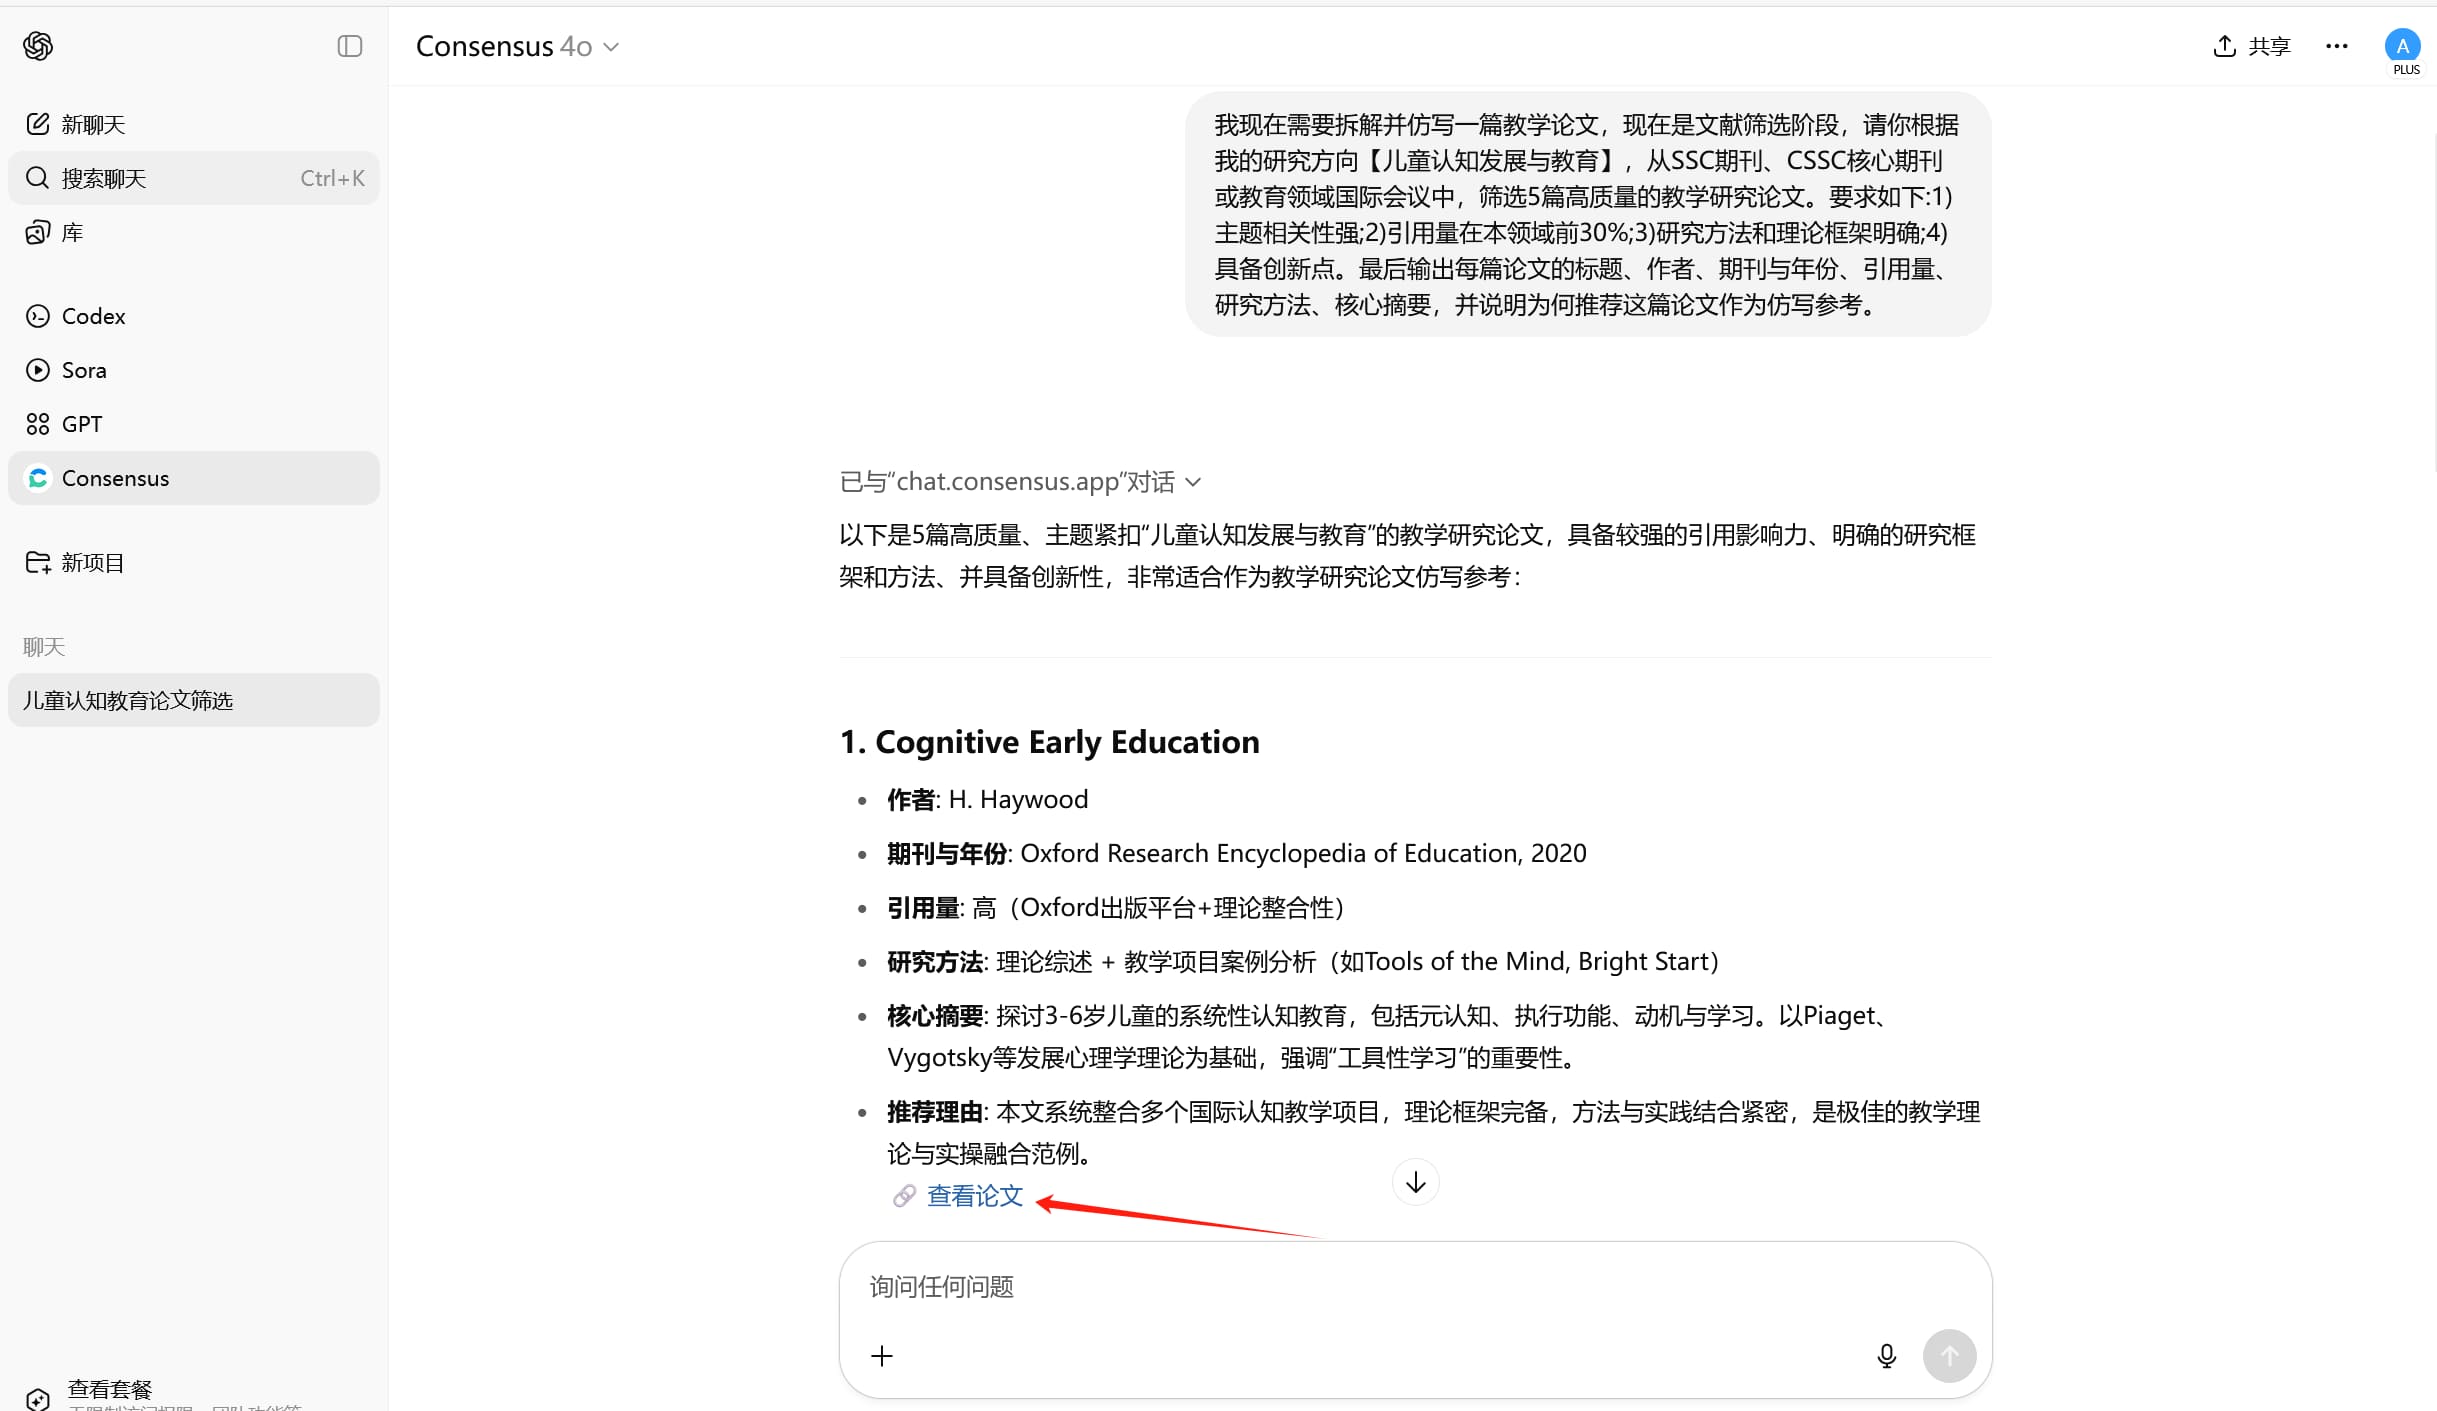Open the 查看论文 paper link
Viewport: 2437px width, 1411px height.
click(x=974, y=1196)
